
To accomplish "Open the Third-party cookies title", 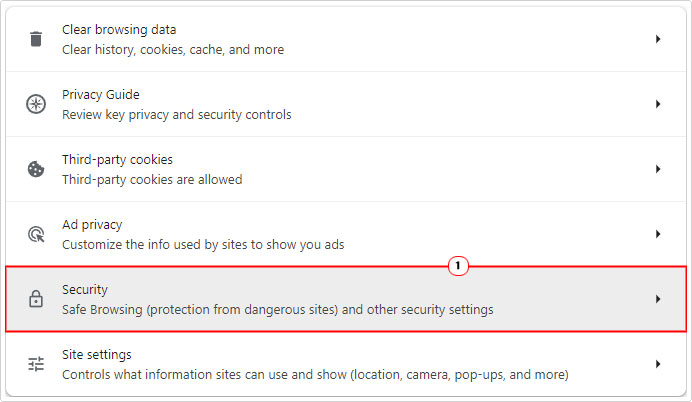I will pos(117,159).
